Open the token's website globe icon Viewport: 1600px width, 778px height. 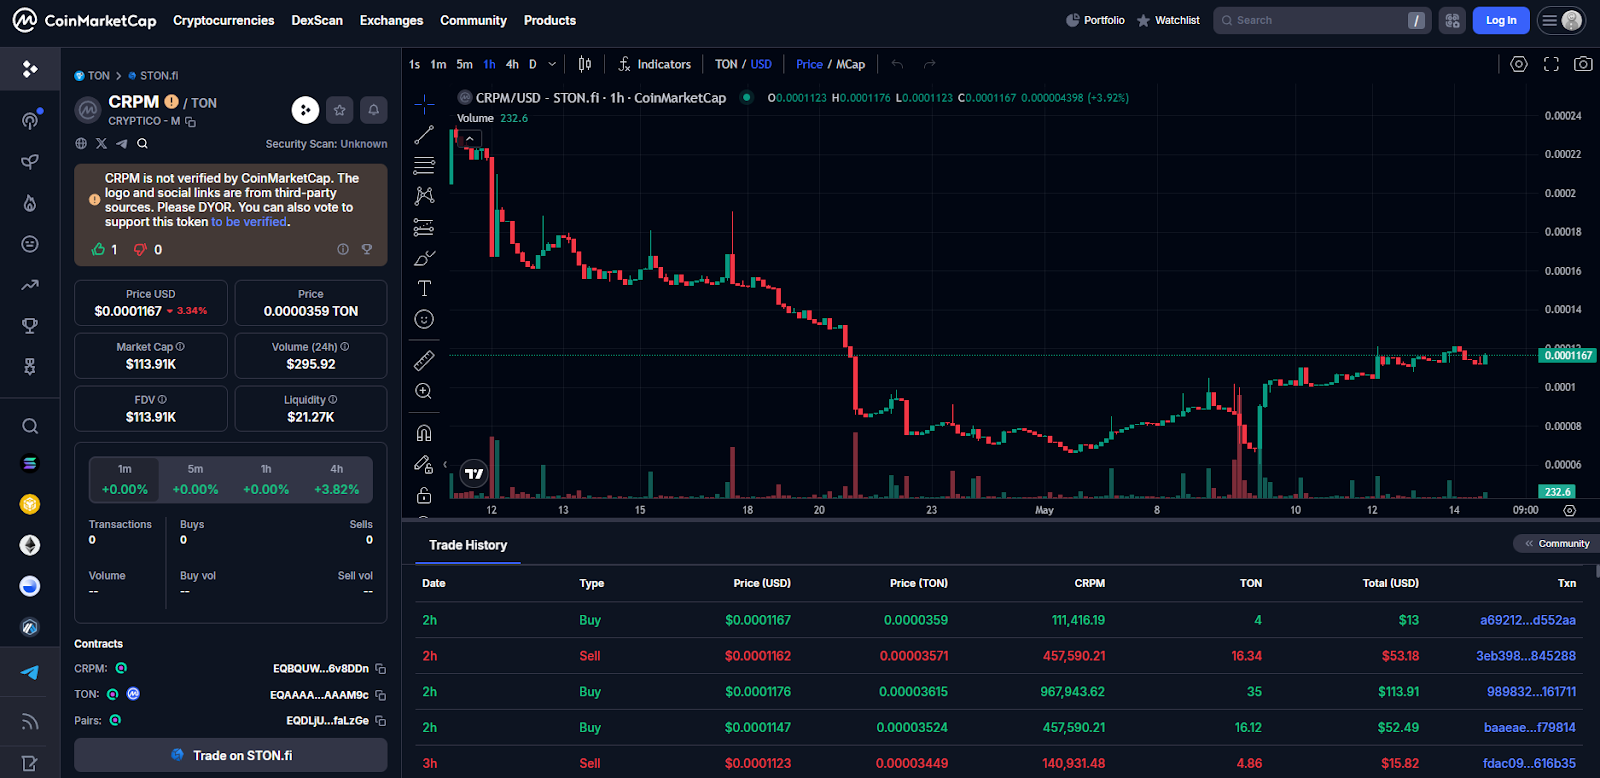click(x=81, y=144)
